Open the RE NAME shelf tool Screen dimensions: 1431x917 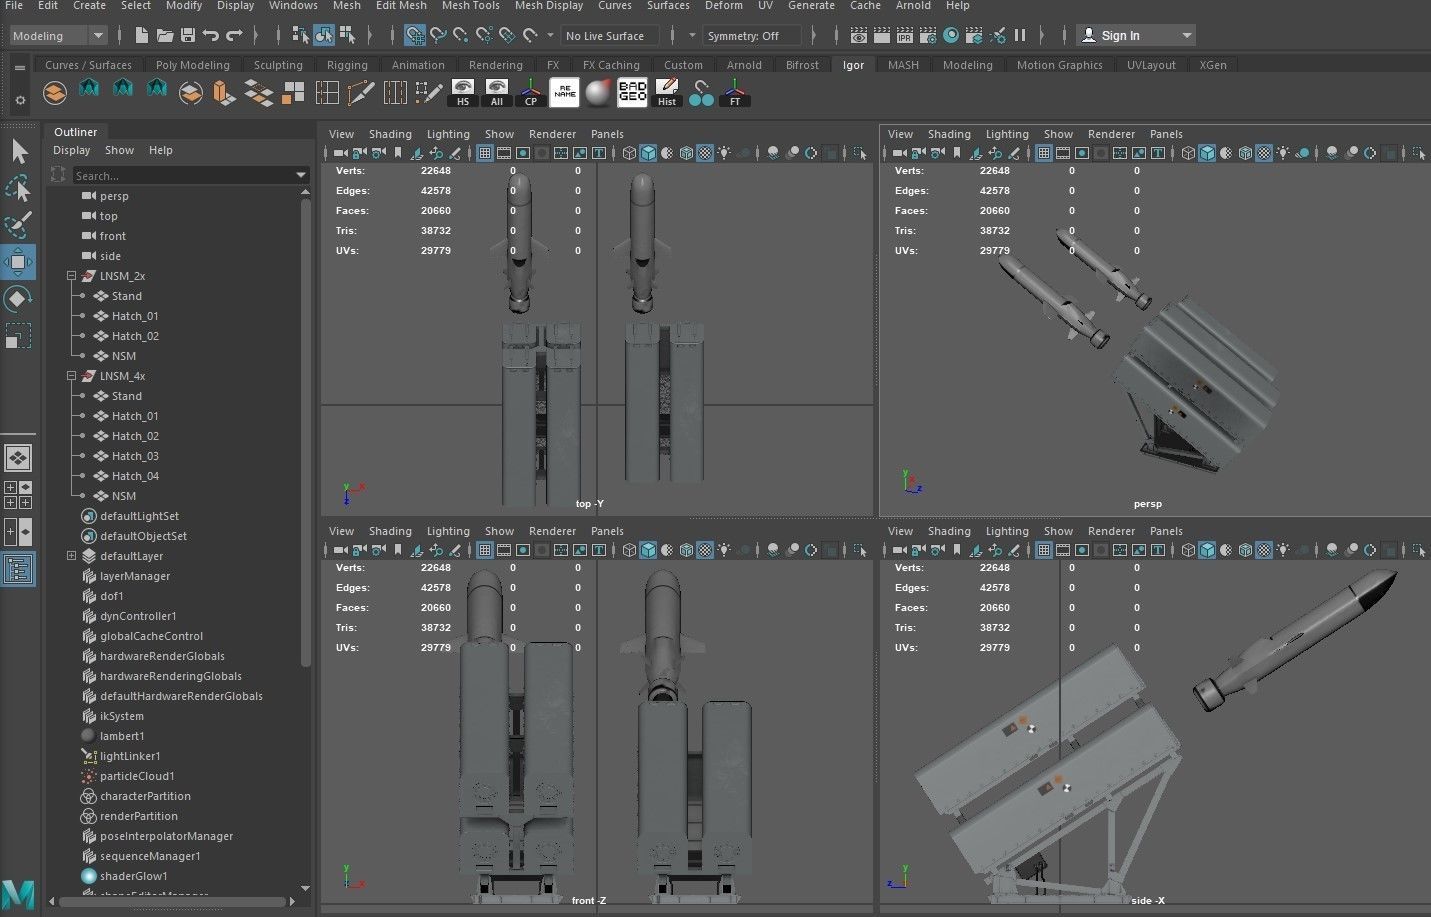(x=565, y=93)
